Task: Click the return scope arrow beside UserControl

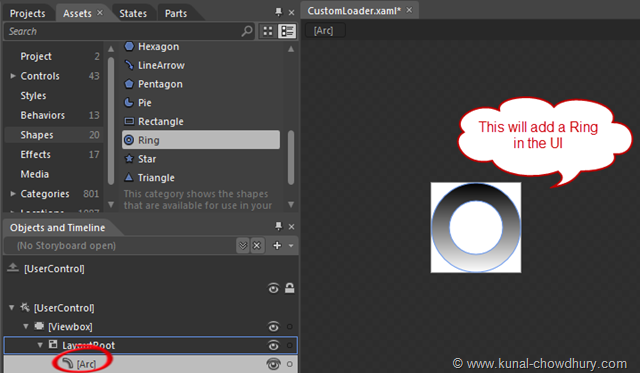Action: (x=13, y=268)
